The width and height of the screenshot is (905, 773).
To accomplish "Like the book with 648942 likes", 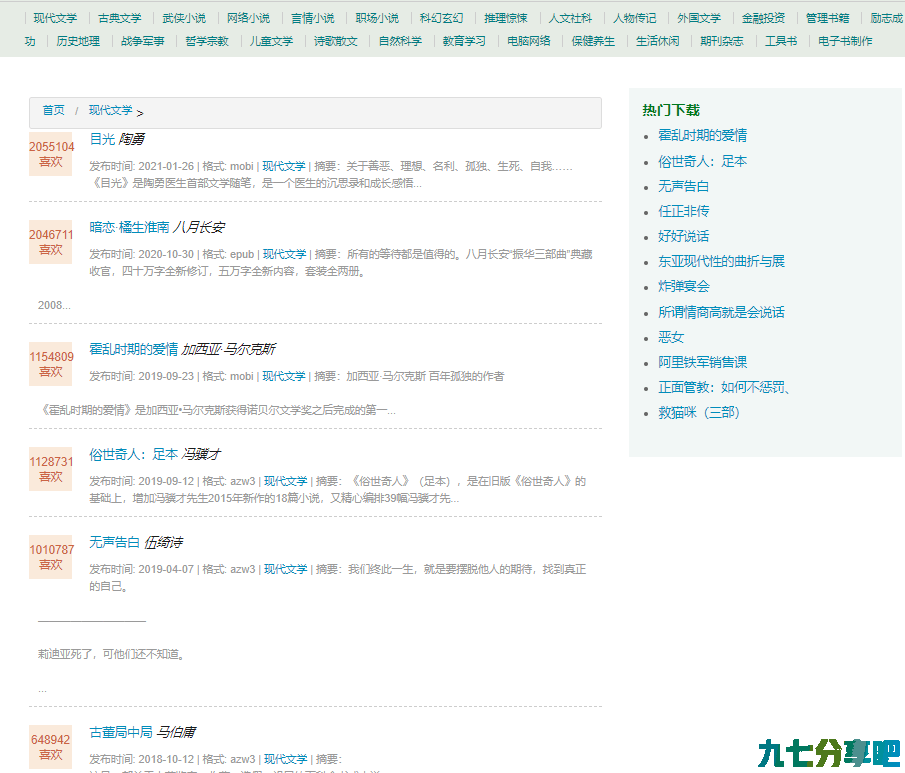I will pyautogui.click(x=51, y=747).
